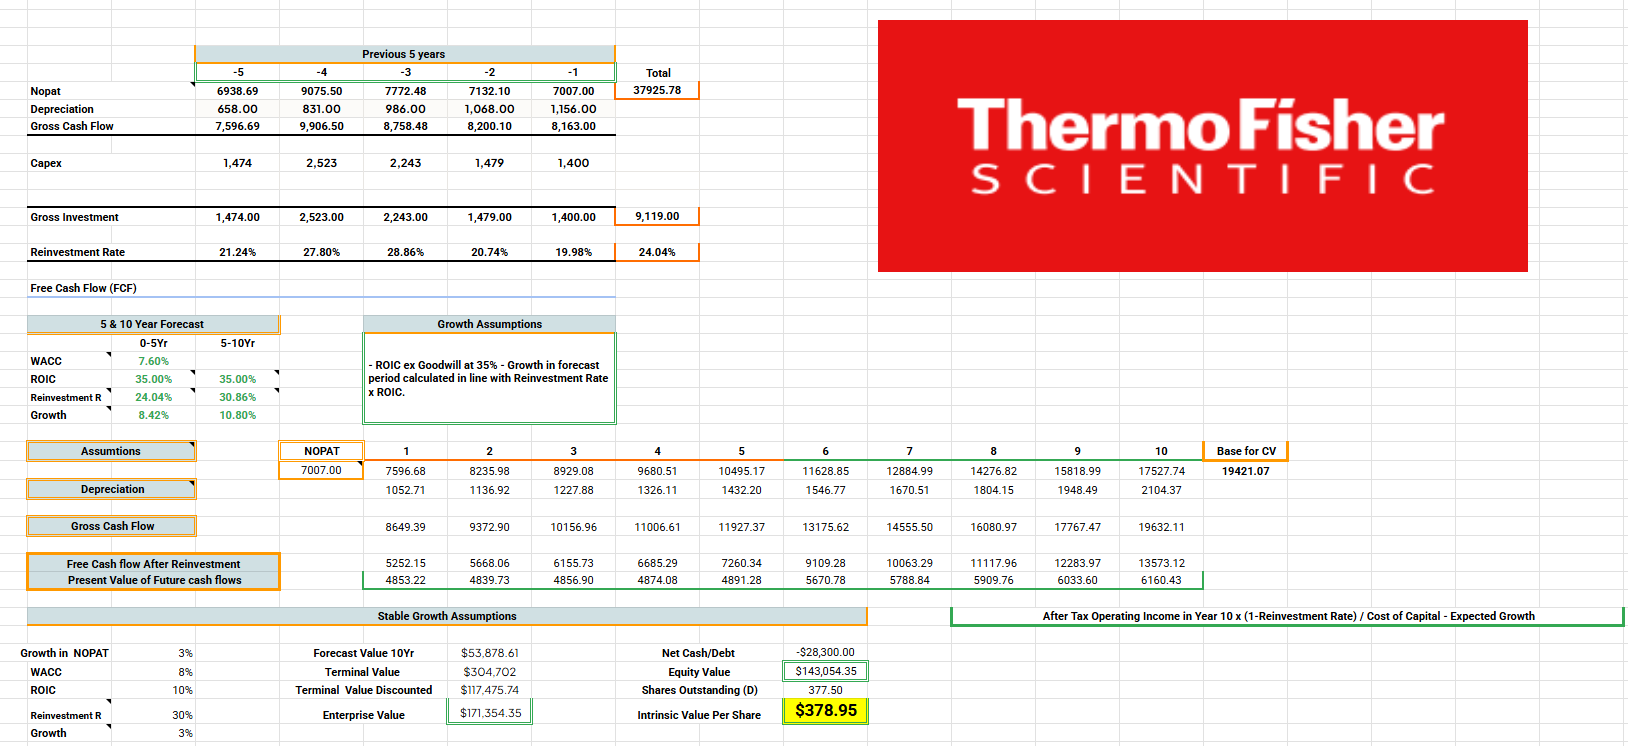This screenshot has width=1628, height=746.
Task: Click the '5 & 10 Year Forecast' header
Action: click(153, 324)
